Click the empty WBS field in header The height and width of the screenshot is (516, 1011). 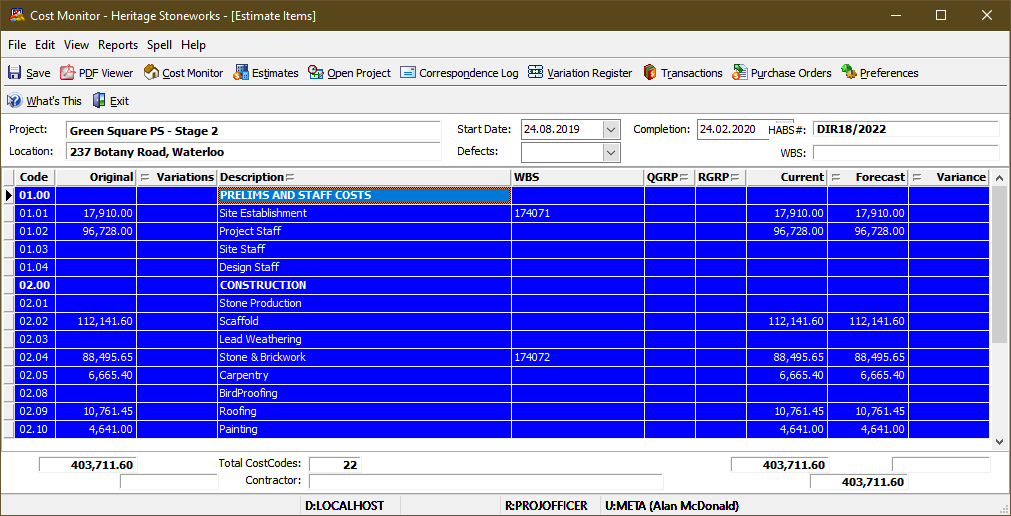point(906,153)
